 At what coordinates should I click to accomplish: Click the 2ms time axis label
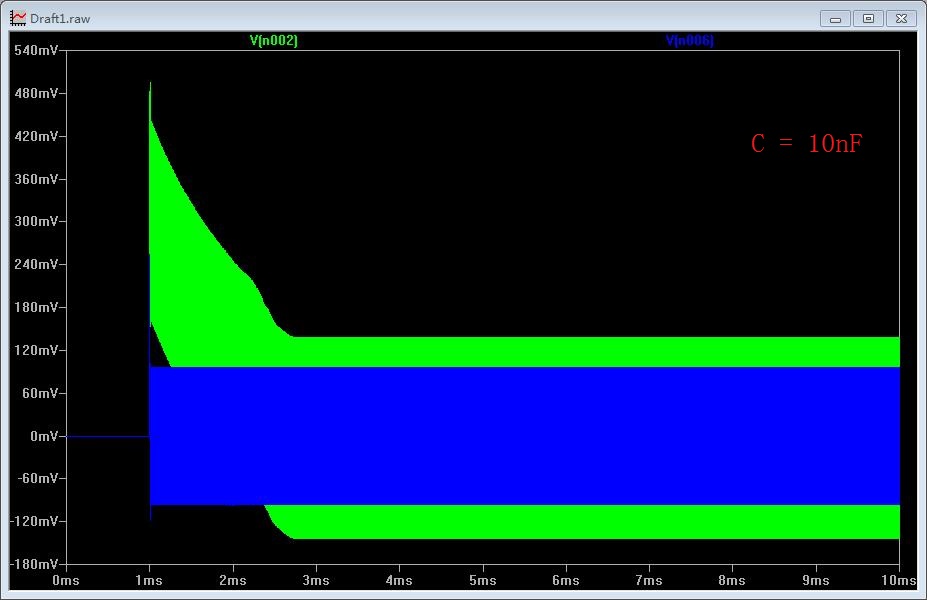click(x=232, y=580)
